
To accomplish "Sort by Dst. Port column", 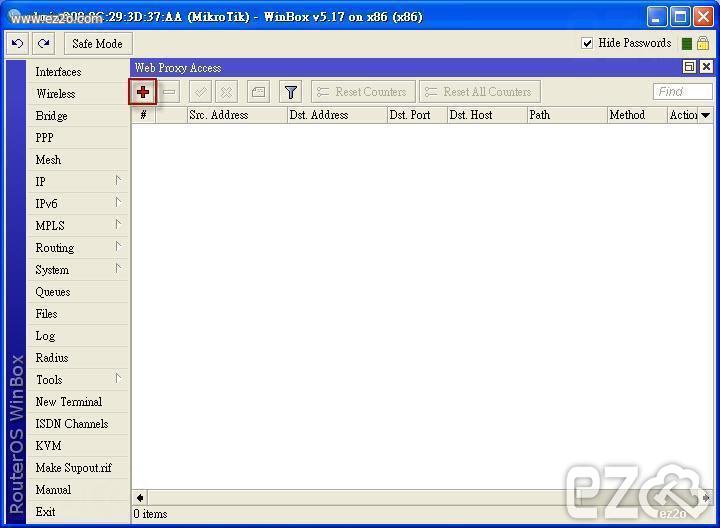I will 417,115.
